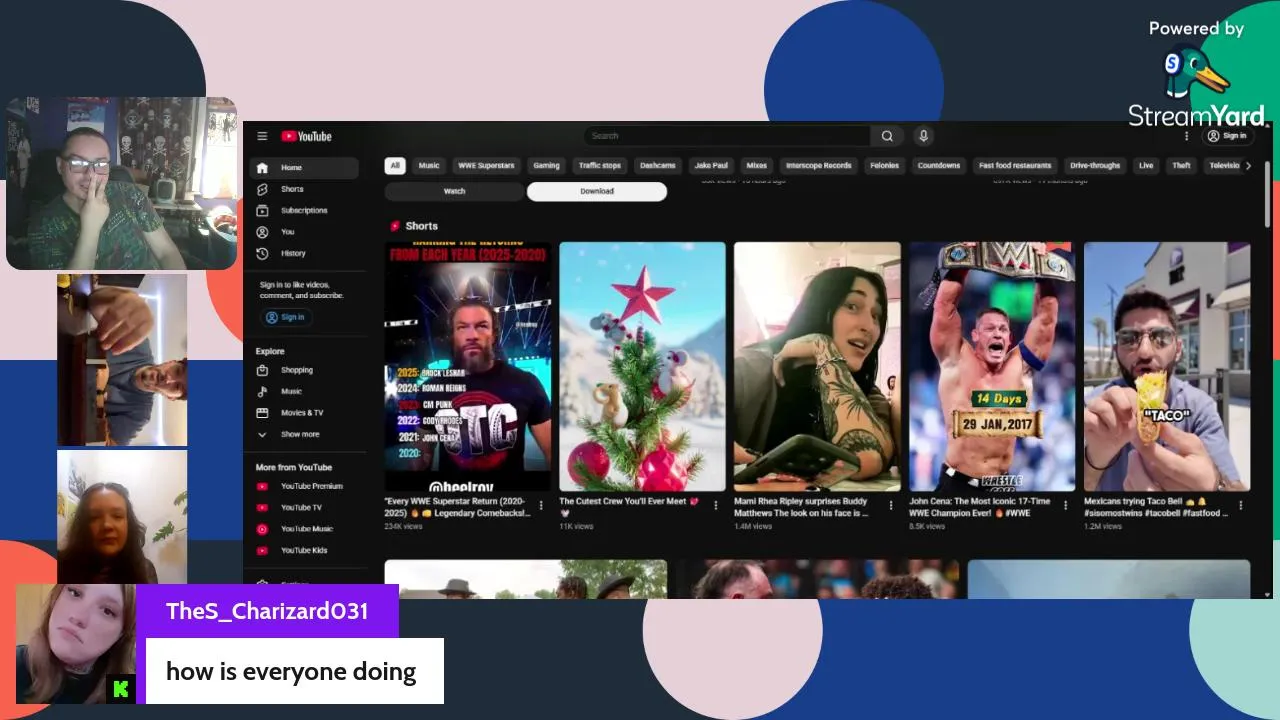Click the Shorts section logo icon

395,226
